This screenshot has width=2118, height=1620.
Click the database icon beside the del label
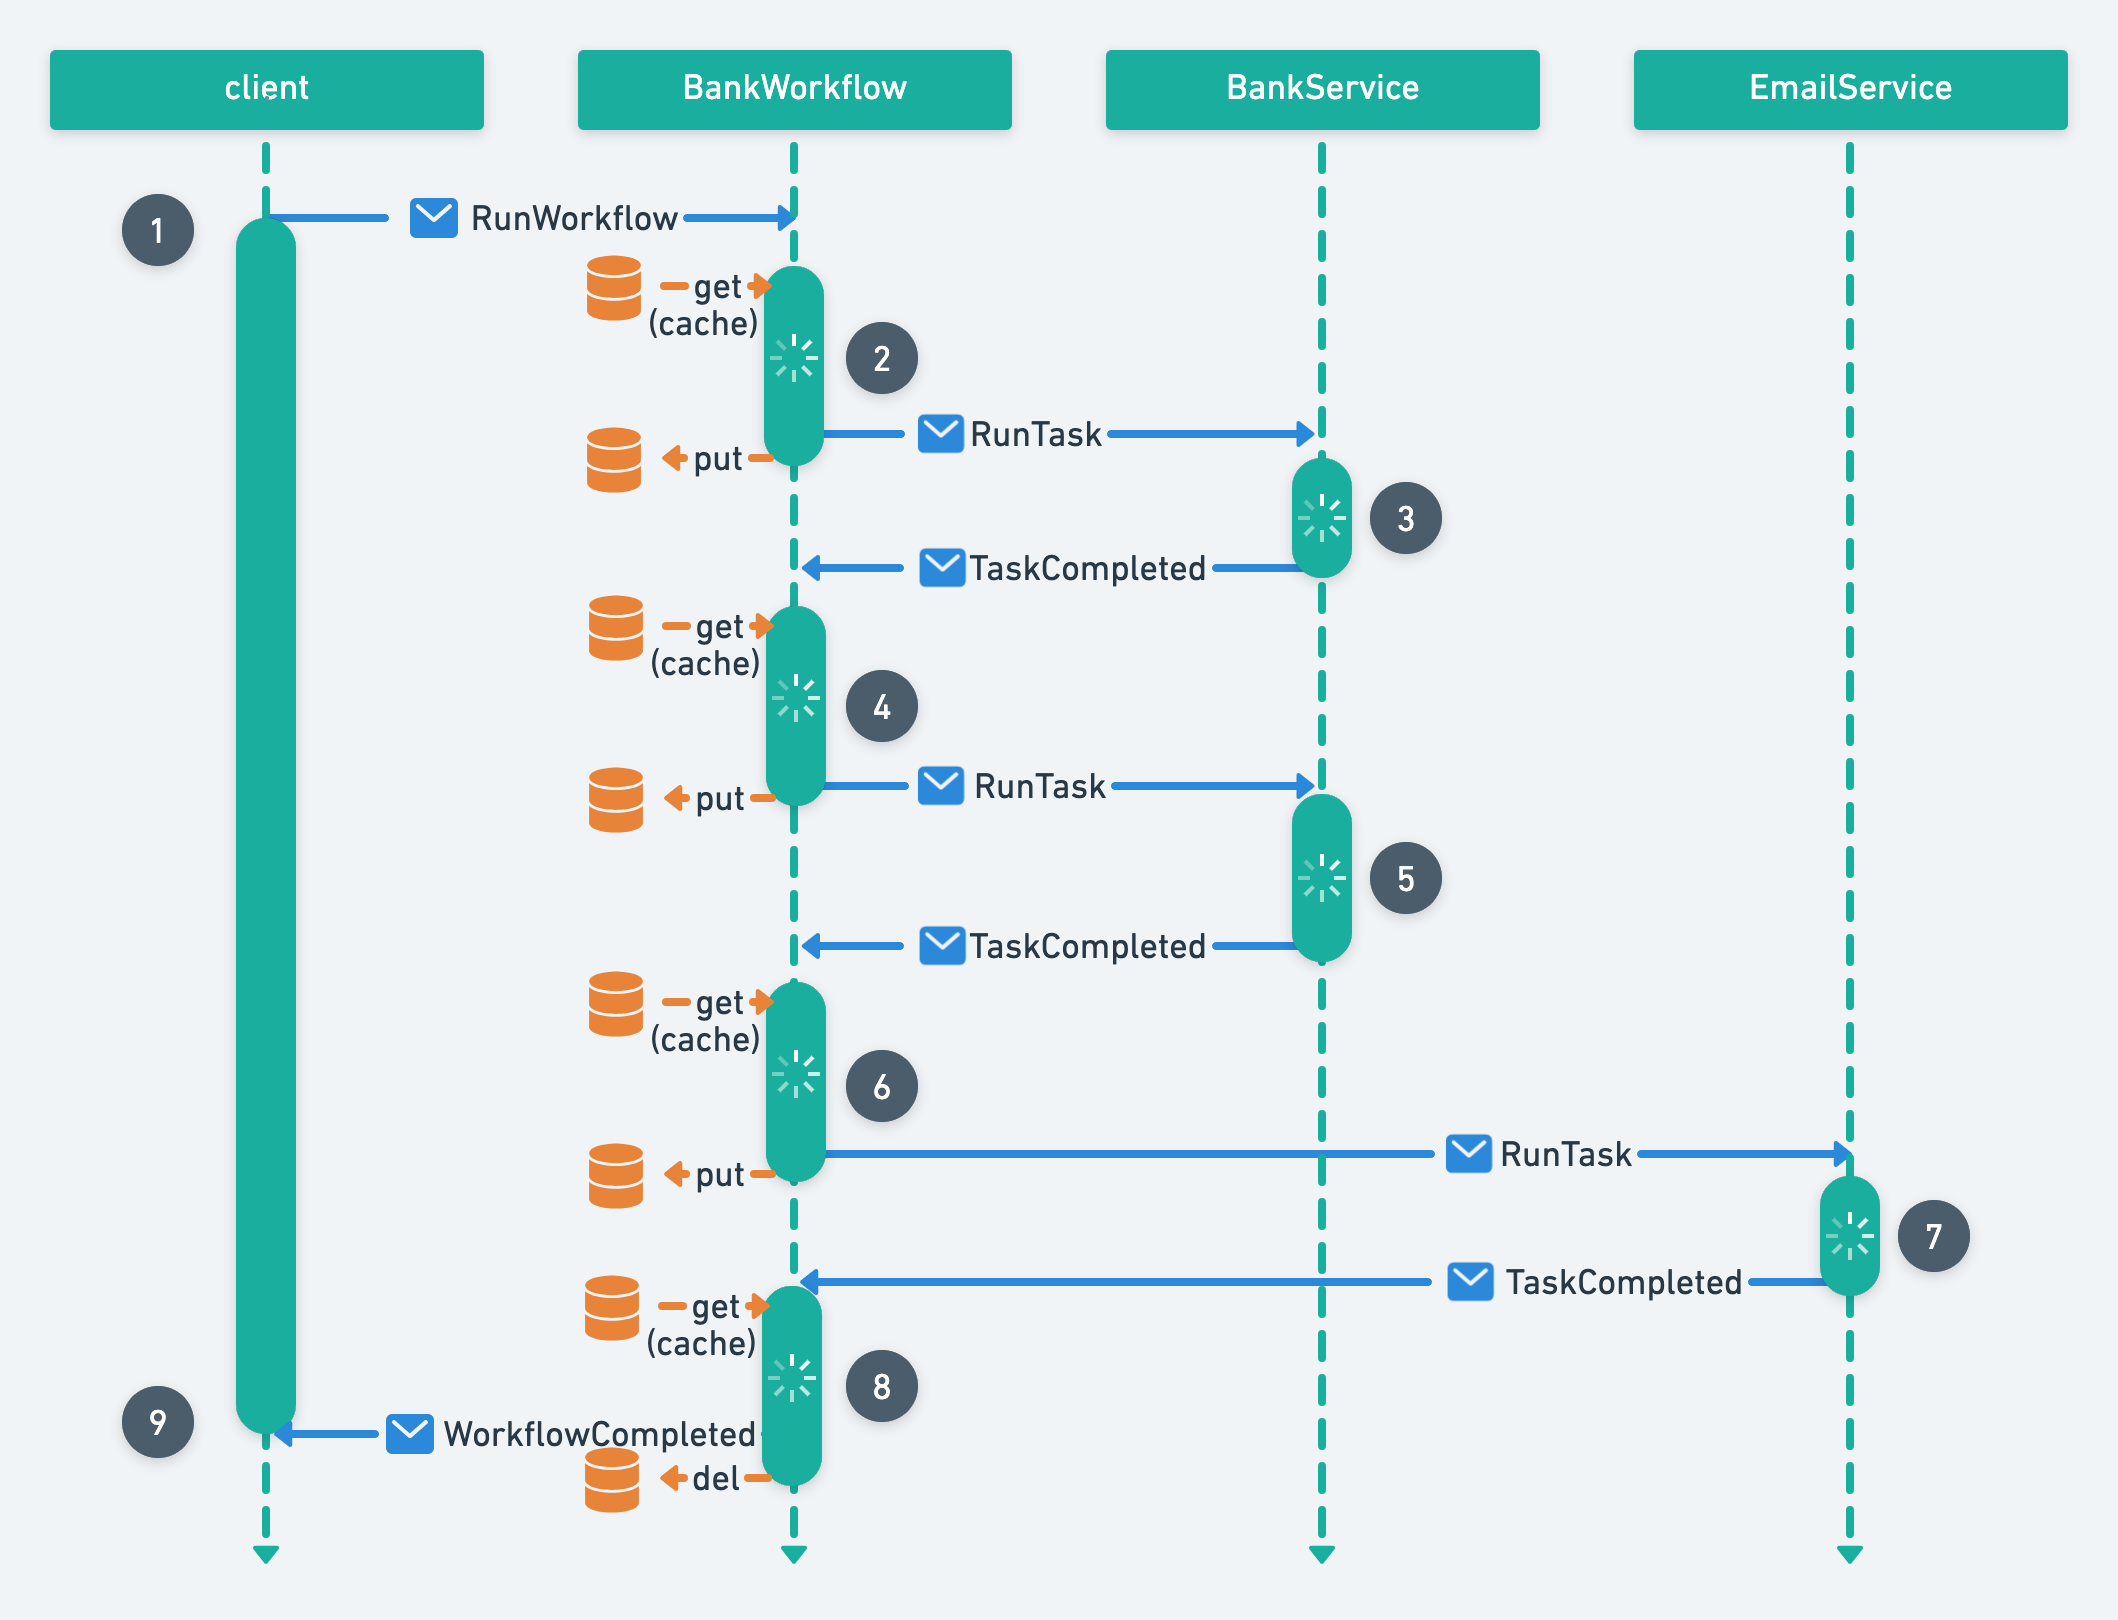click(612, 1480)
